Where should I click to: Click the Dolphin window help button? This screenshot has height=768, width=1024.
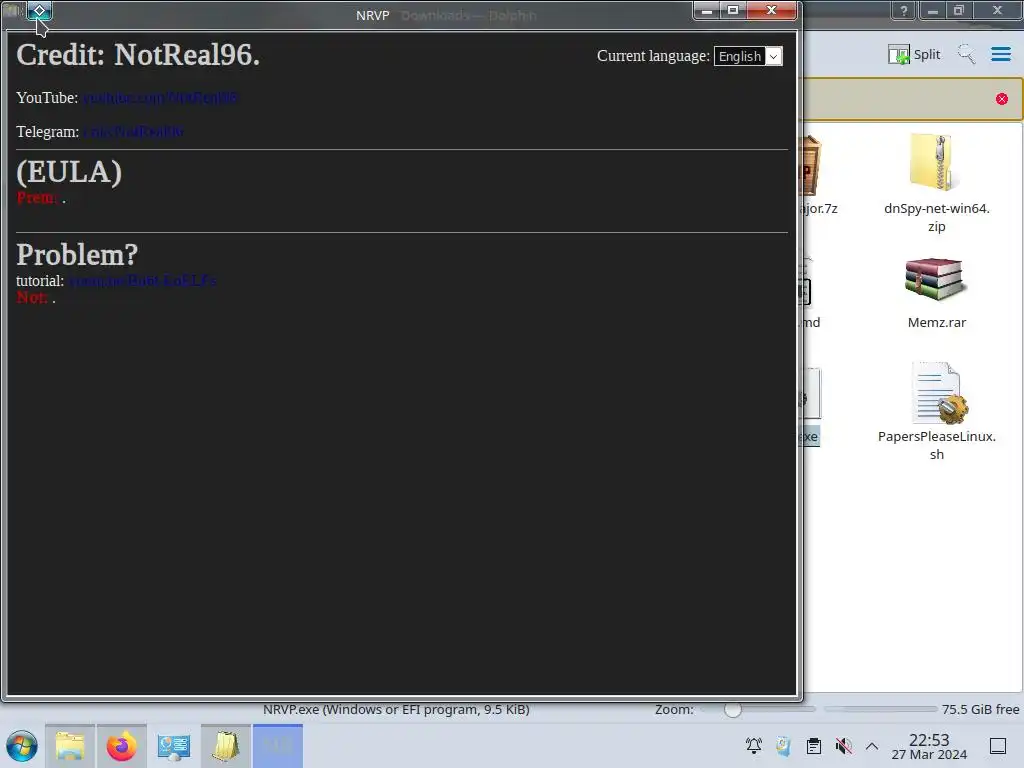point(904,10)
